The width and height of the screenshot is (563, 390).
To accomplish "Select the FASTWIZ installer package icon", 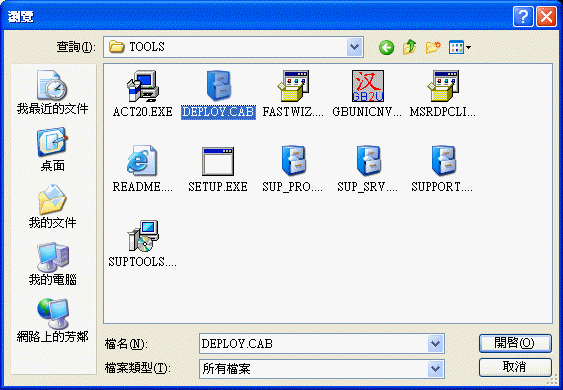I will [293, 86].
